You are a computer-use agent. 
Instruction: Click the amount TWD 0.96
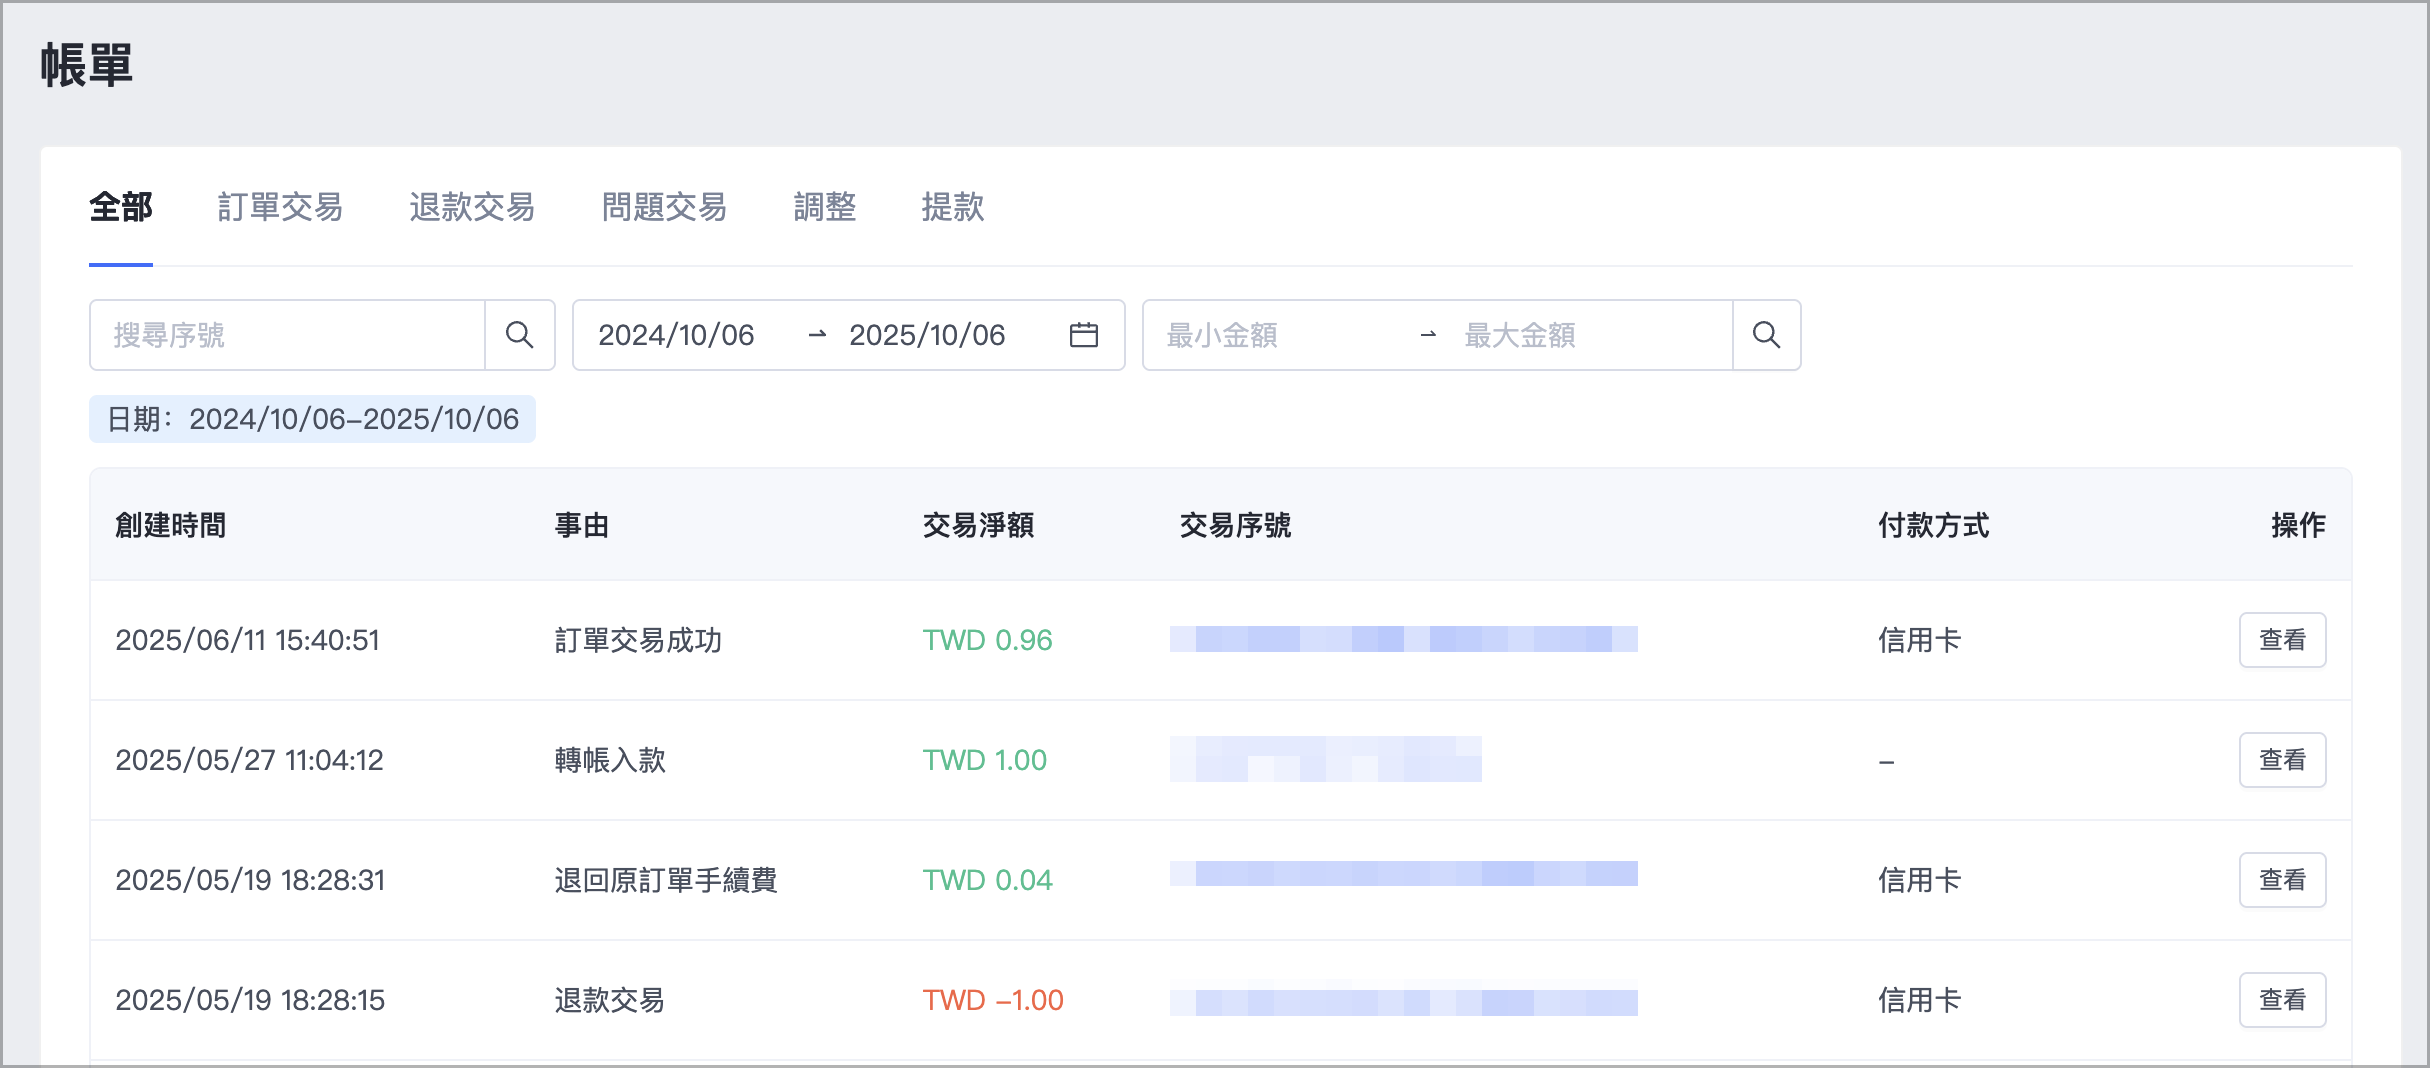987,640
